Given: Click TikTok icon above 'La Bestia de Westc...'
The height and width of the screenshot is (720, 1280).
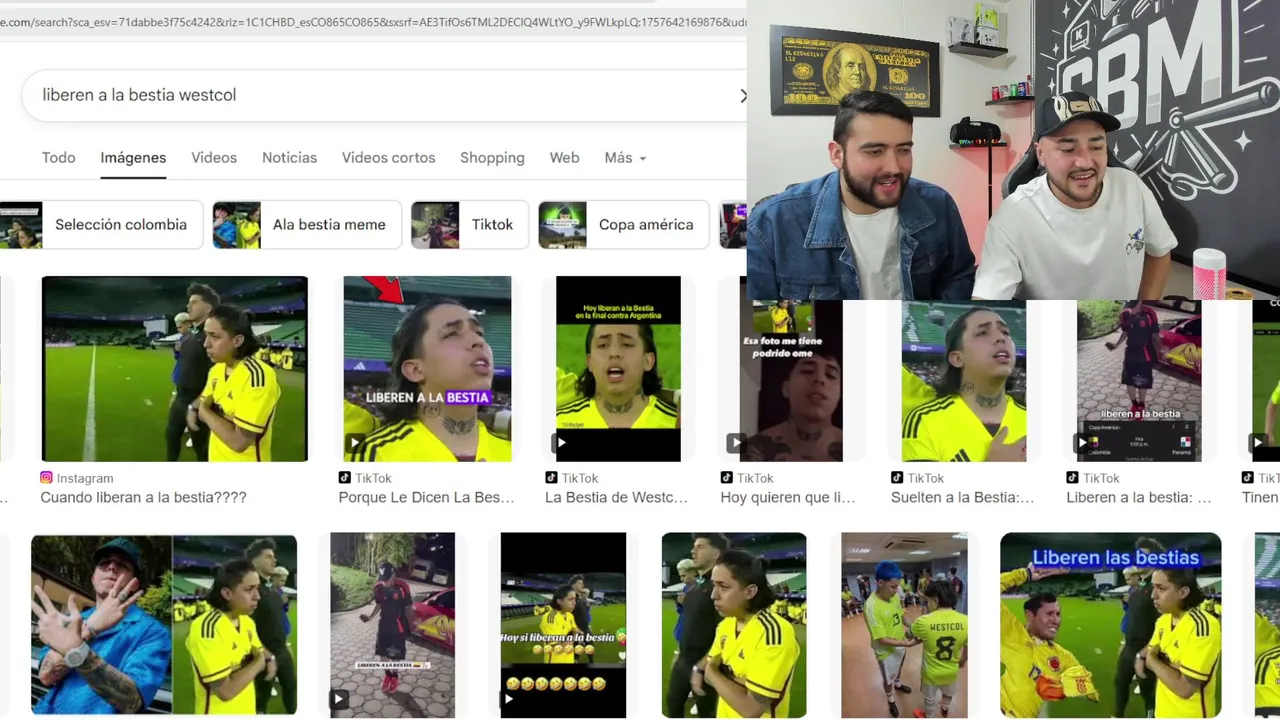Looking at the screenshot, I should pyautogui.click(x=551, y=478).
